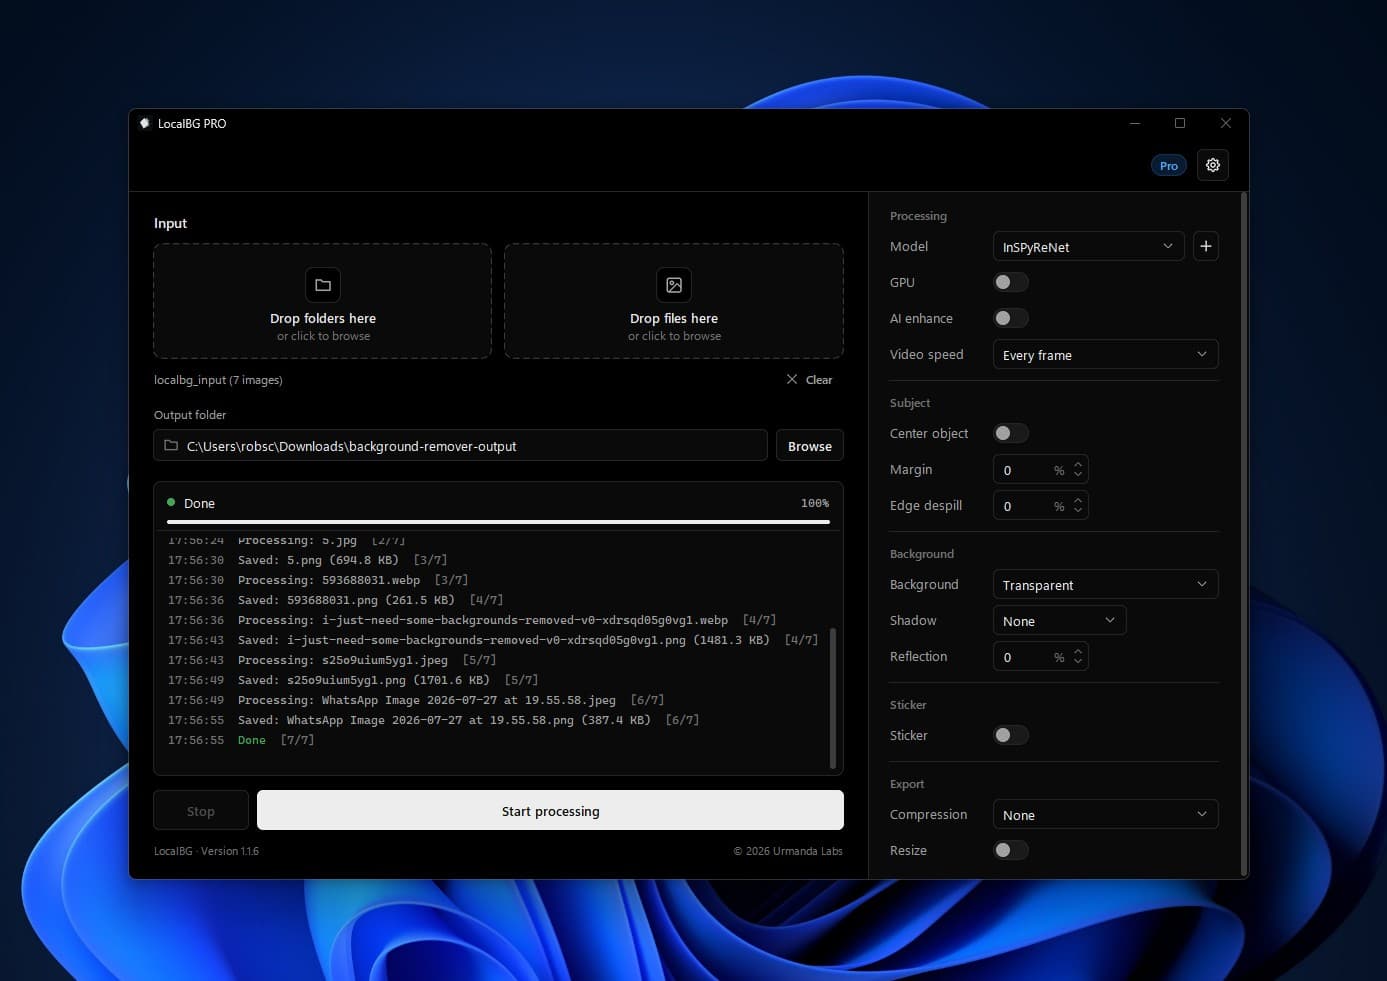The image size is (1387, 981).
Task: Enable the Sticker toggle
Action: tap(1010, 735)
